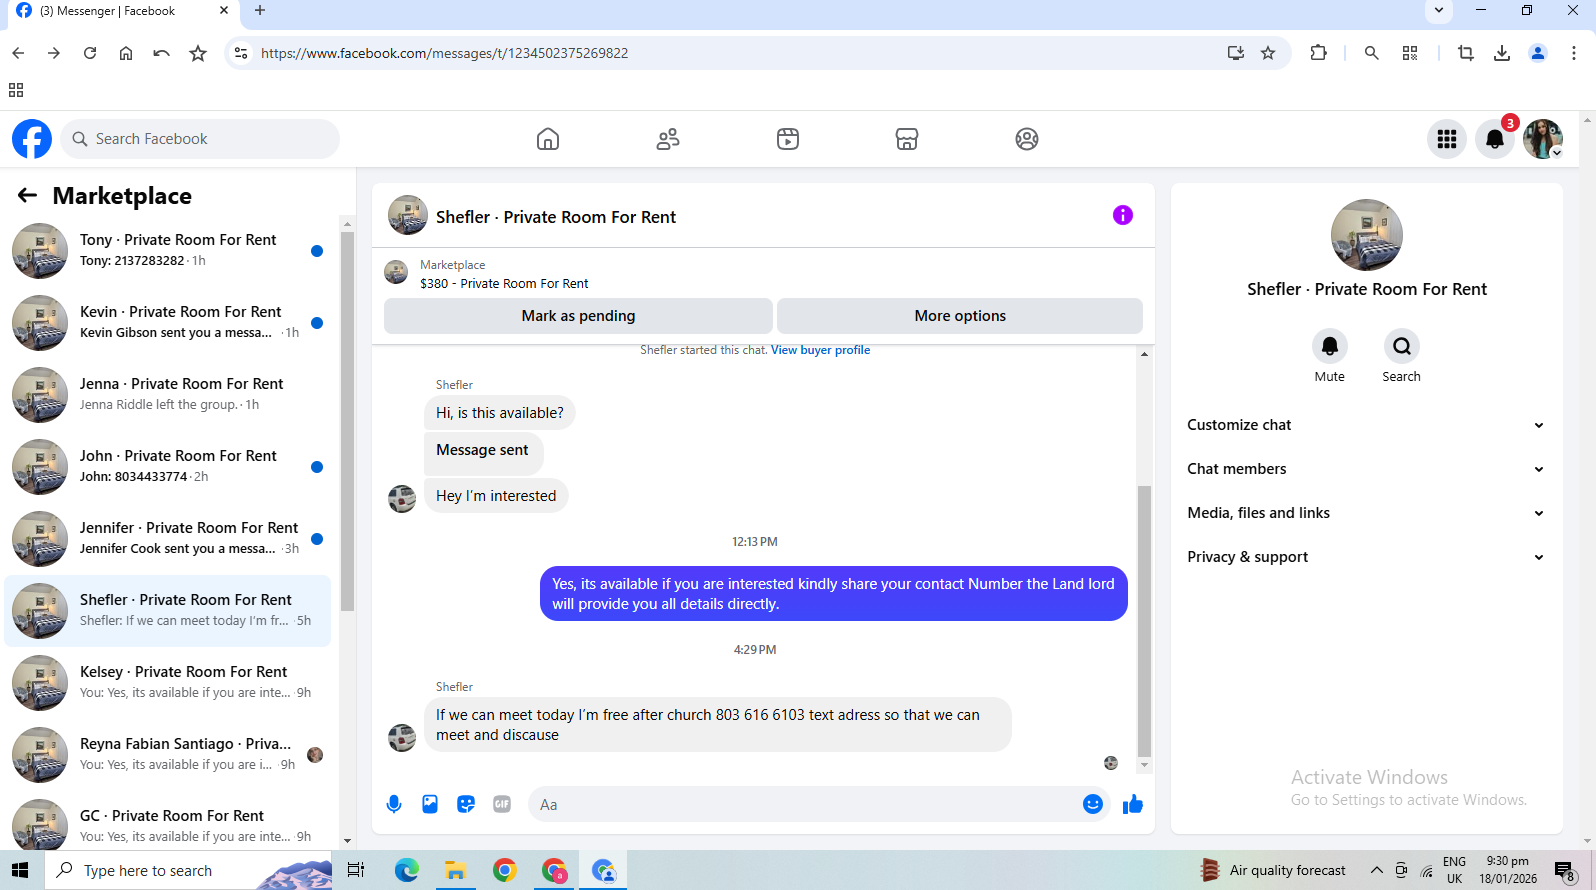The image size is (1596, 890).
Task: Open Facebook home logo
Action: [32, 139]
